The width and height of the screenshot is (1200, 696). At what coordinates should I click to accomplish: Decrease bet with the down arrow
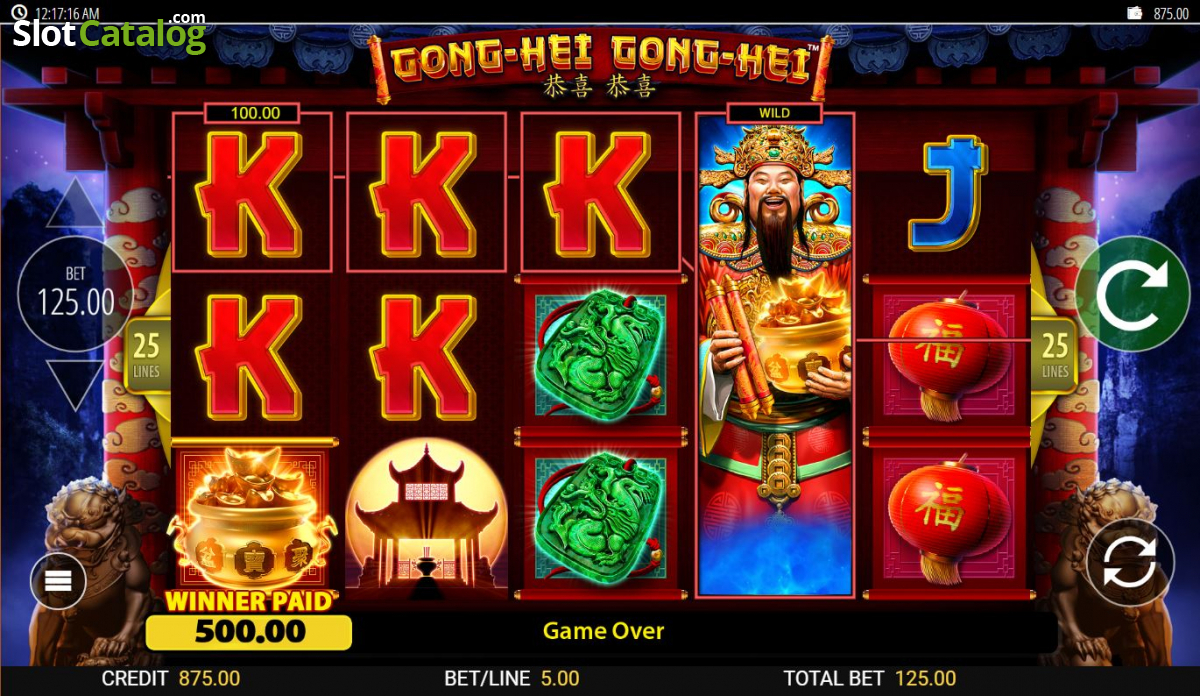75,385
